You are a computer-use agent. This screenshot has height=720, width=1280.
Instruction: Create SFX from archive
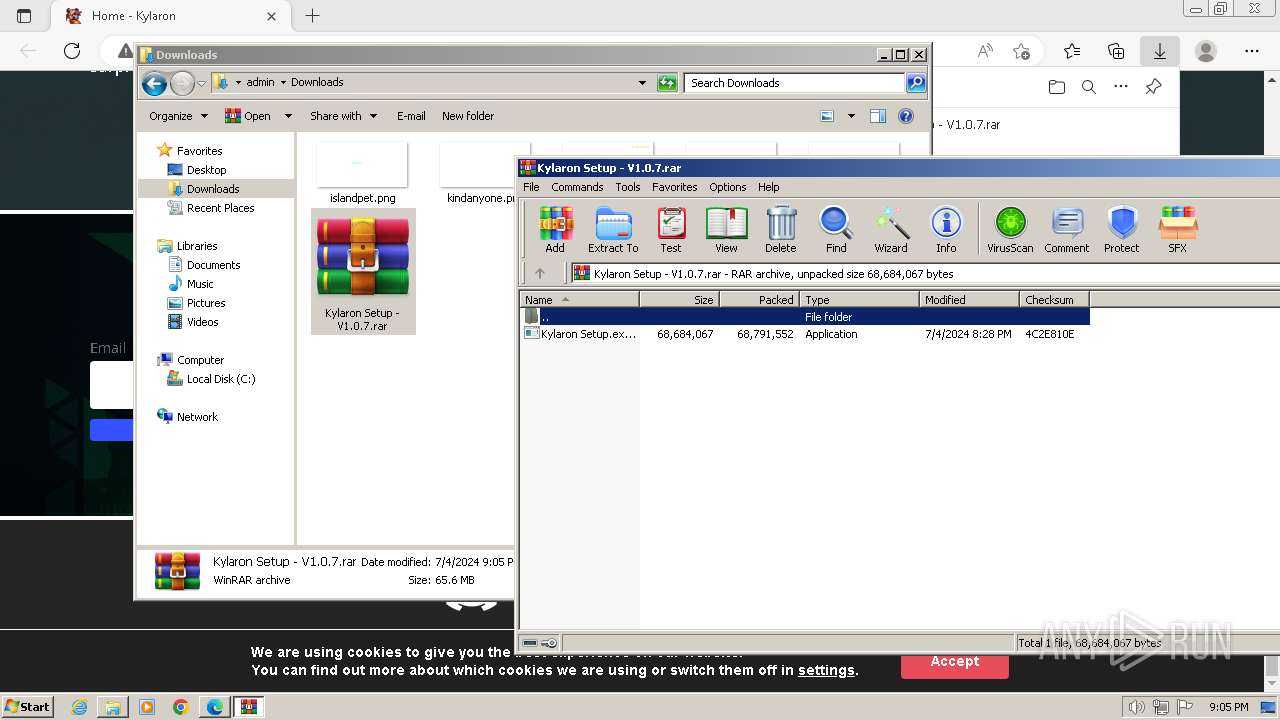click(x=1178, y=230)
